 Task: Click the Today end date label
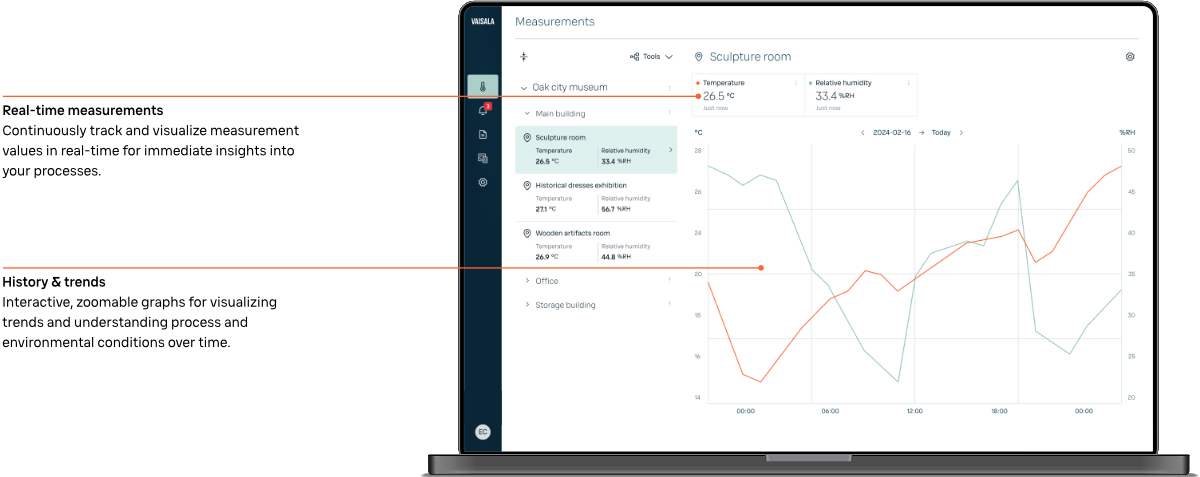941,132
